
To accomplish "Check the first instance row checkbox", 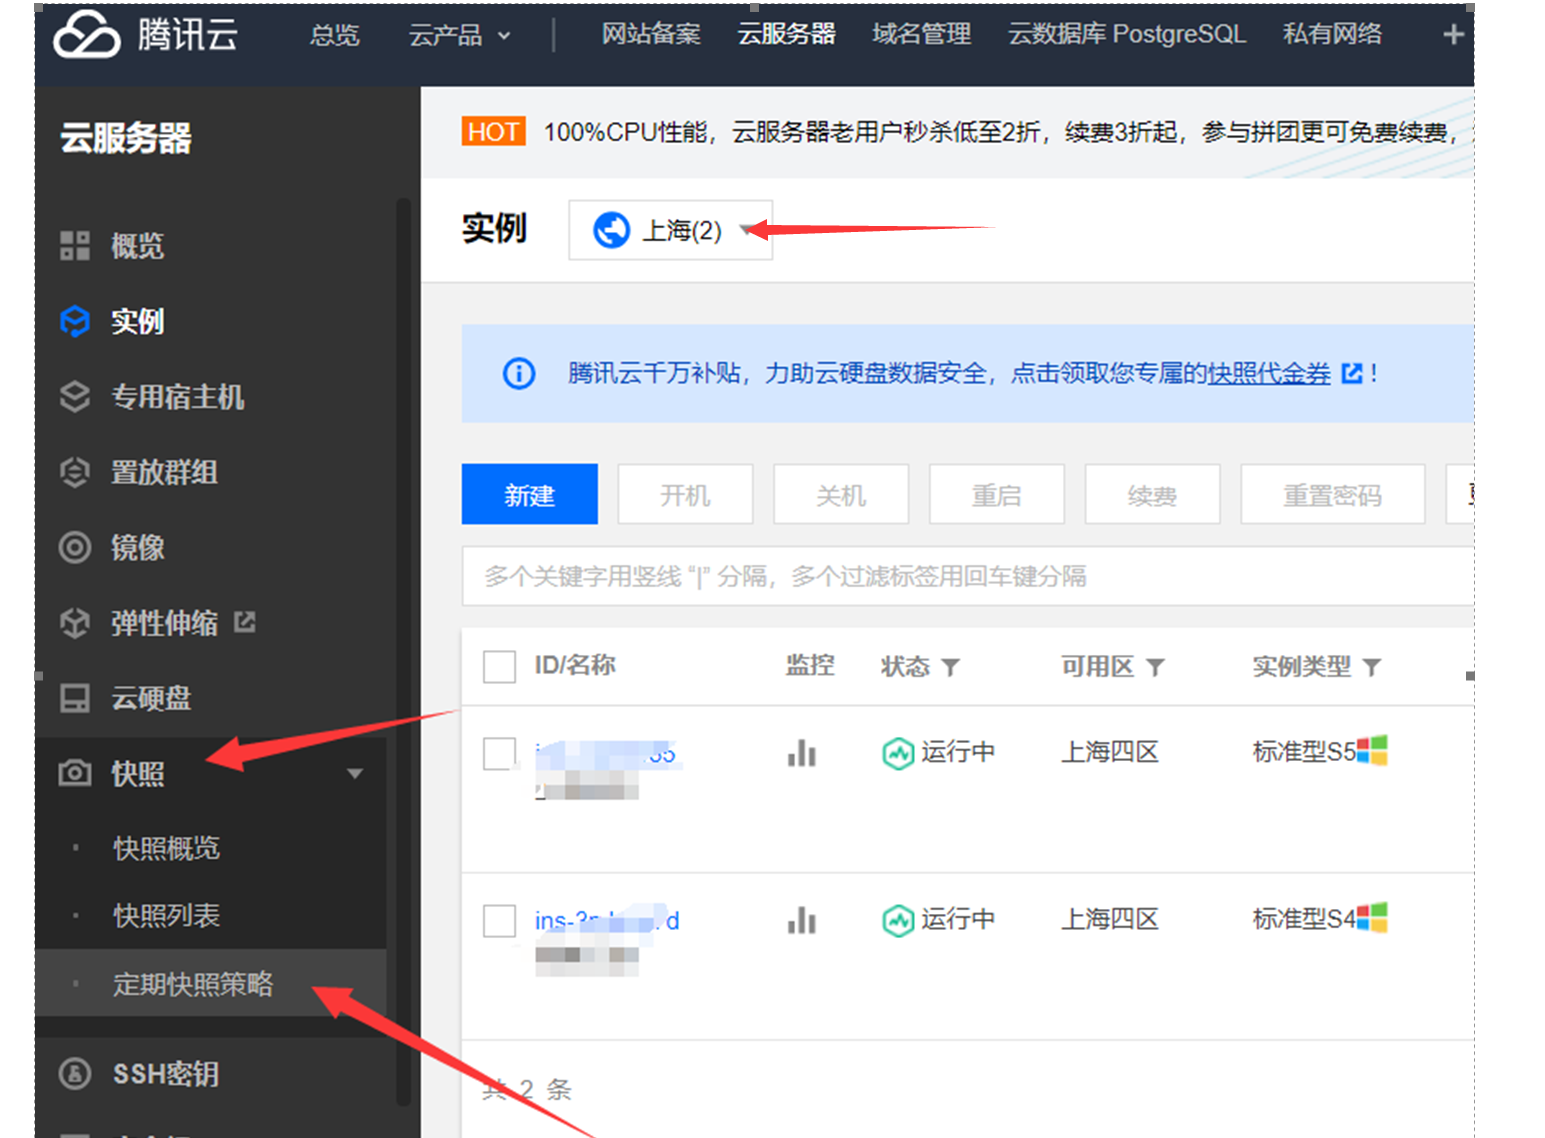I will click(x=499, y=753).
